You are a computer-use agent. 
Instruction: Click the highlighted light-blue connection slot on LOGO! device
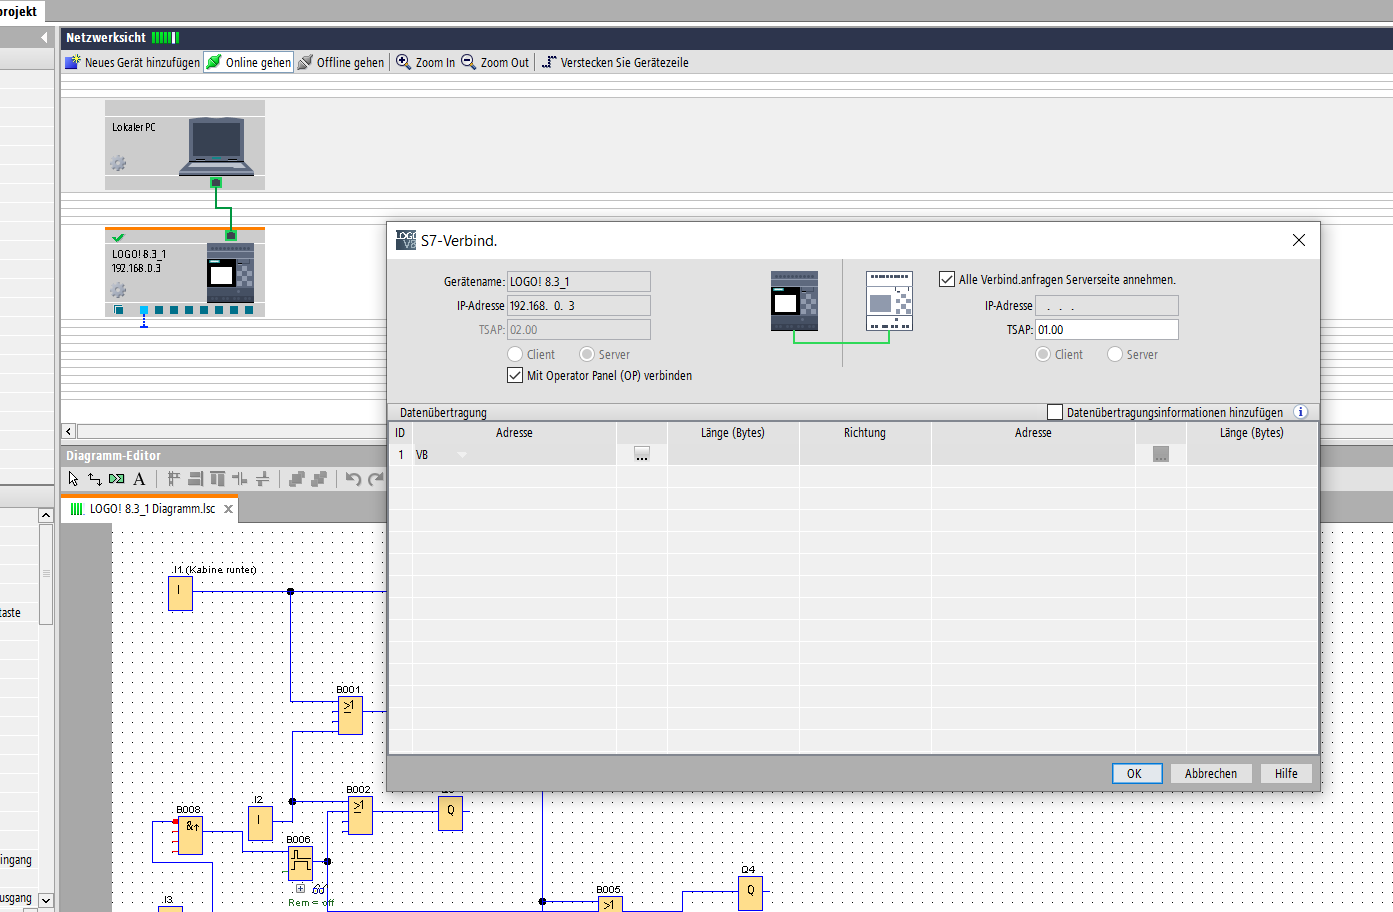point(144,310)
